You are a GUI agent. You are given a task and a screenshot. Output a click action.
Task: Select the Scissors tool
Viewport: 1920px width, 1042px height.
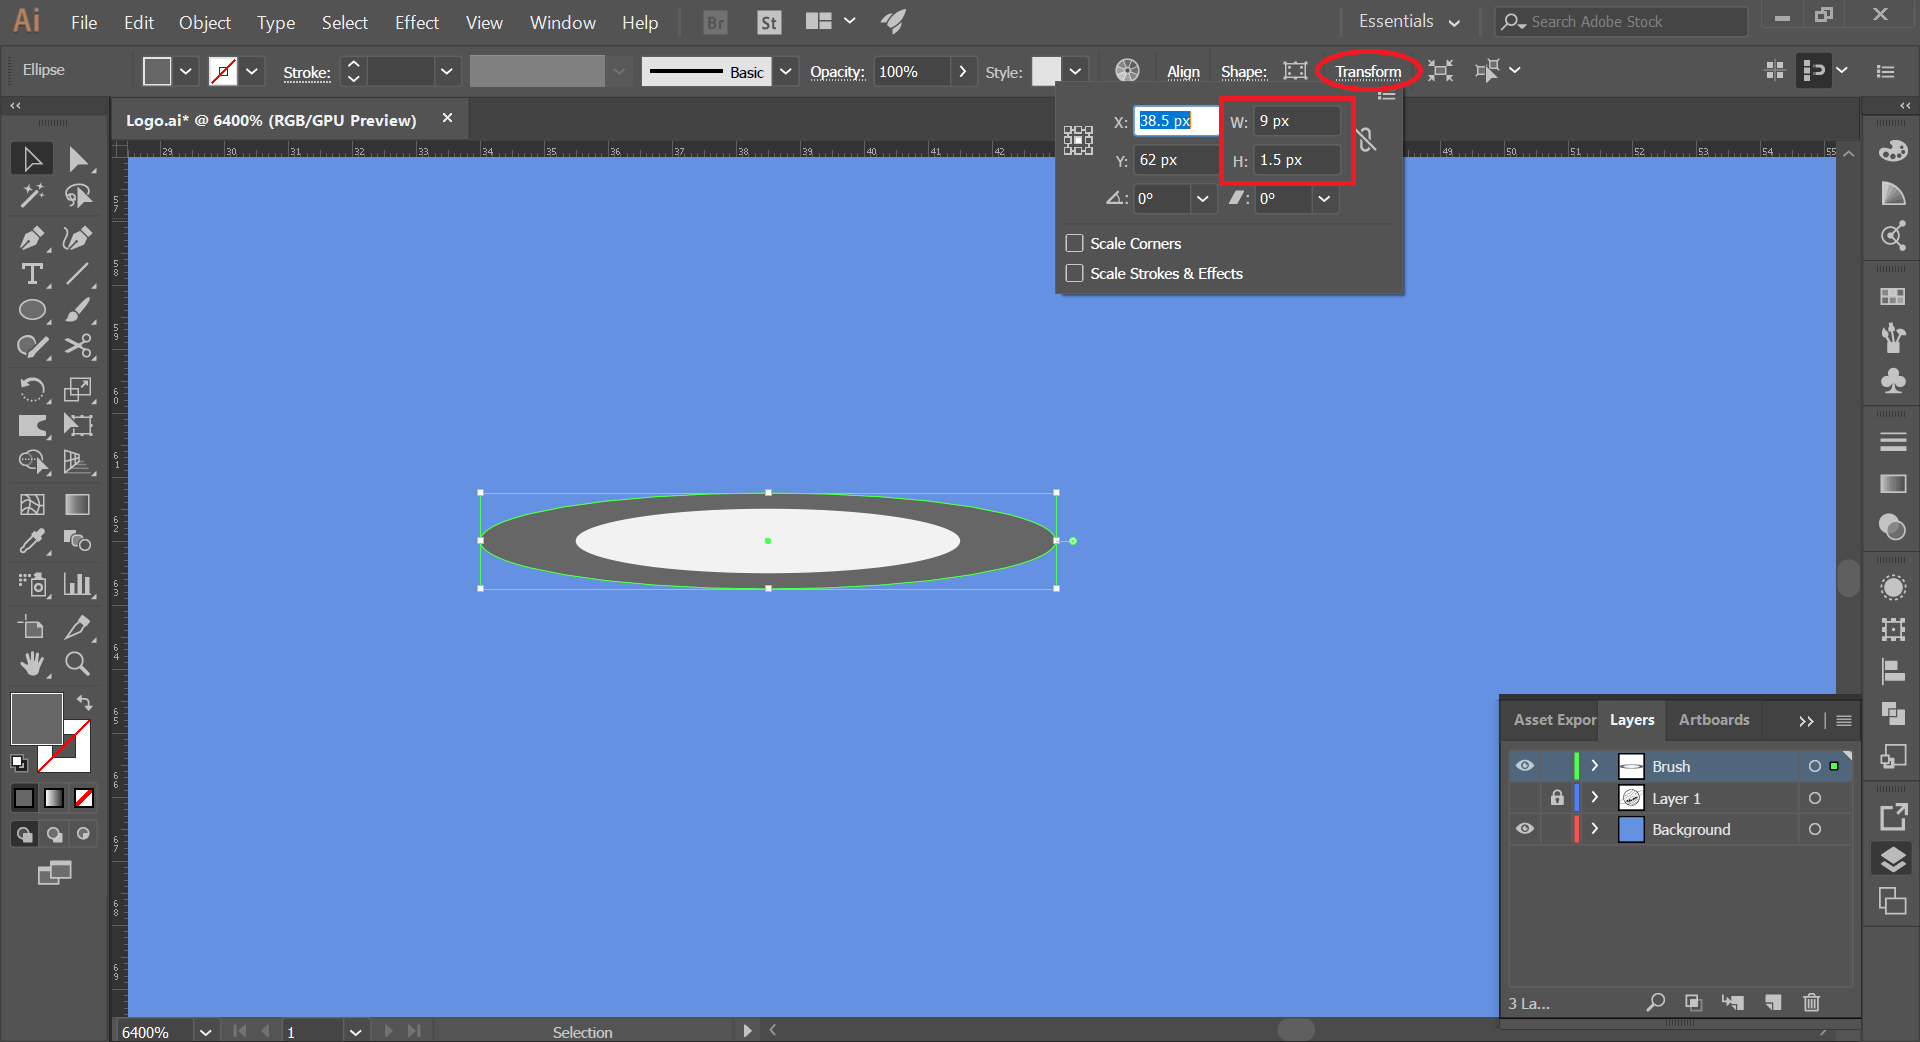[x=78, y=347]
